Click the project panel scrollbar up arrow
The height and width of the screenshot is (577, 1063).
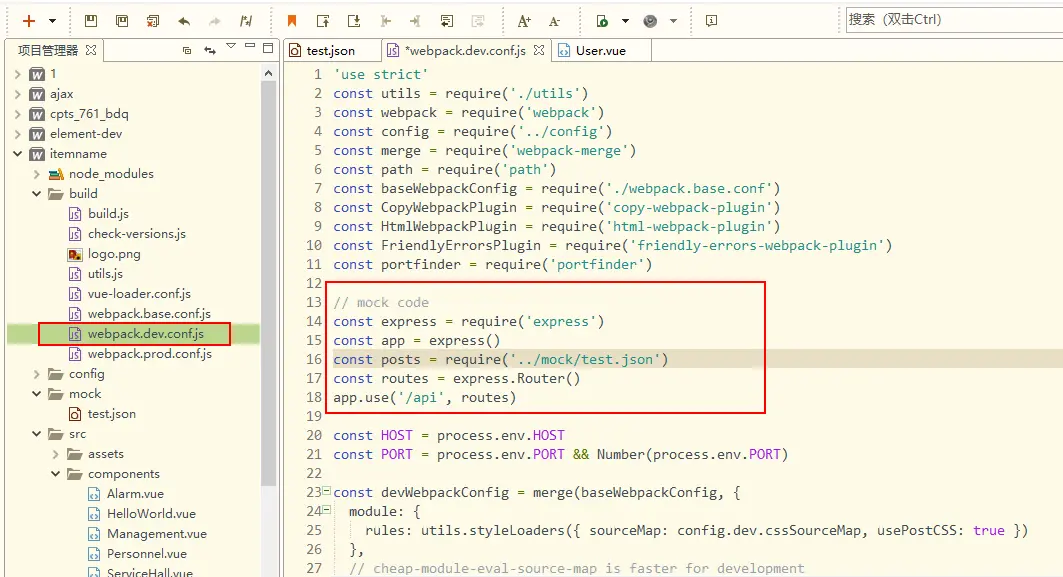(x=268, y=73)
